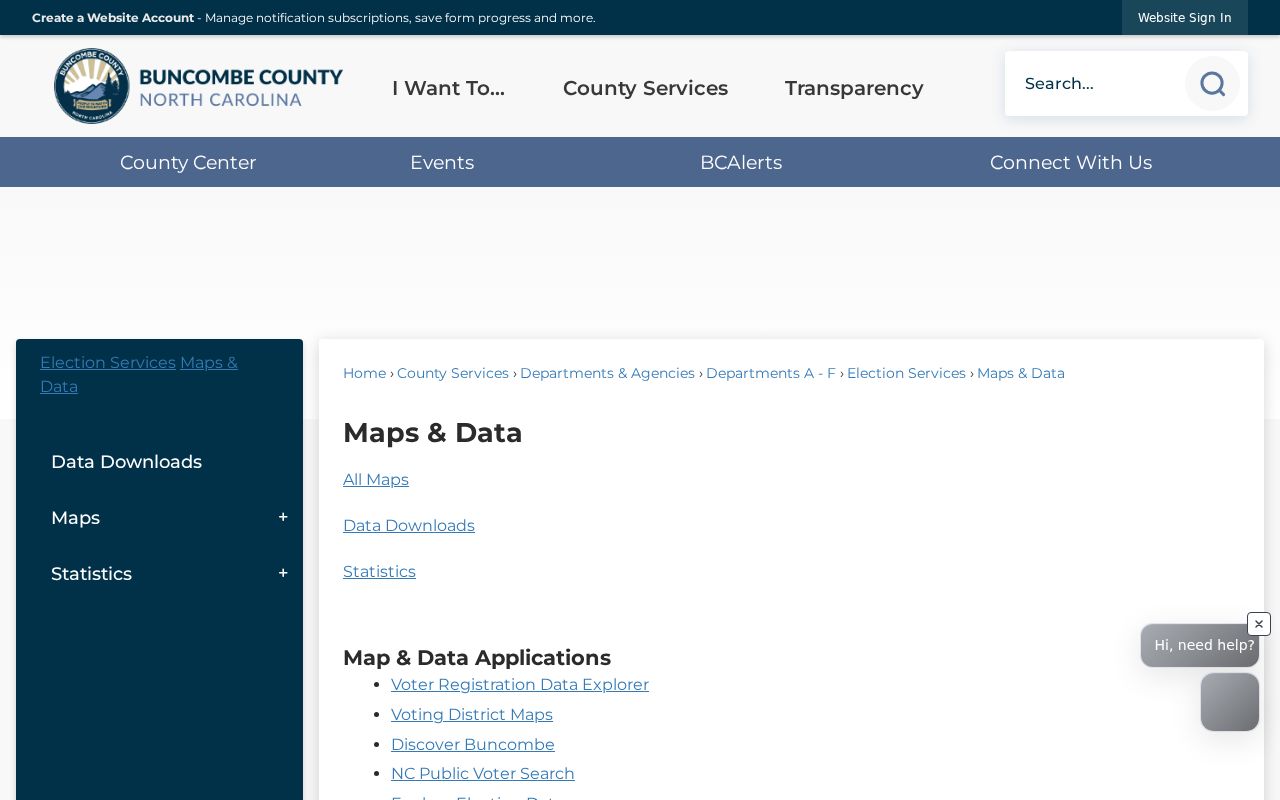This screenshot has width=1280, height=800.
Task: Close the 'Hi, need help?' chat bubble
Action: (1259, 624)
